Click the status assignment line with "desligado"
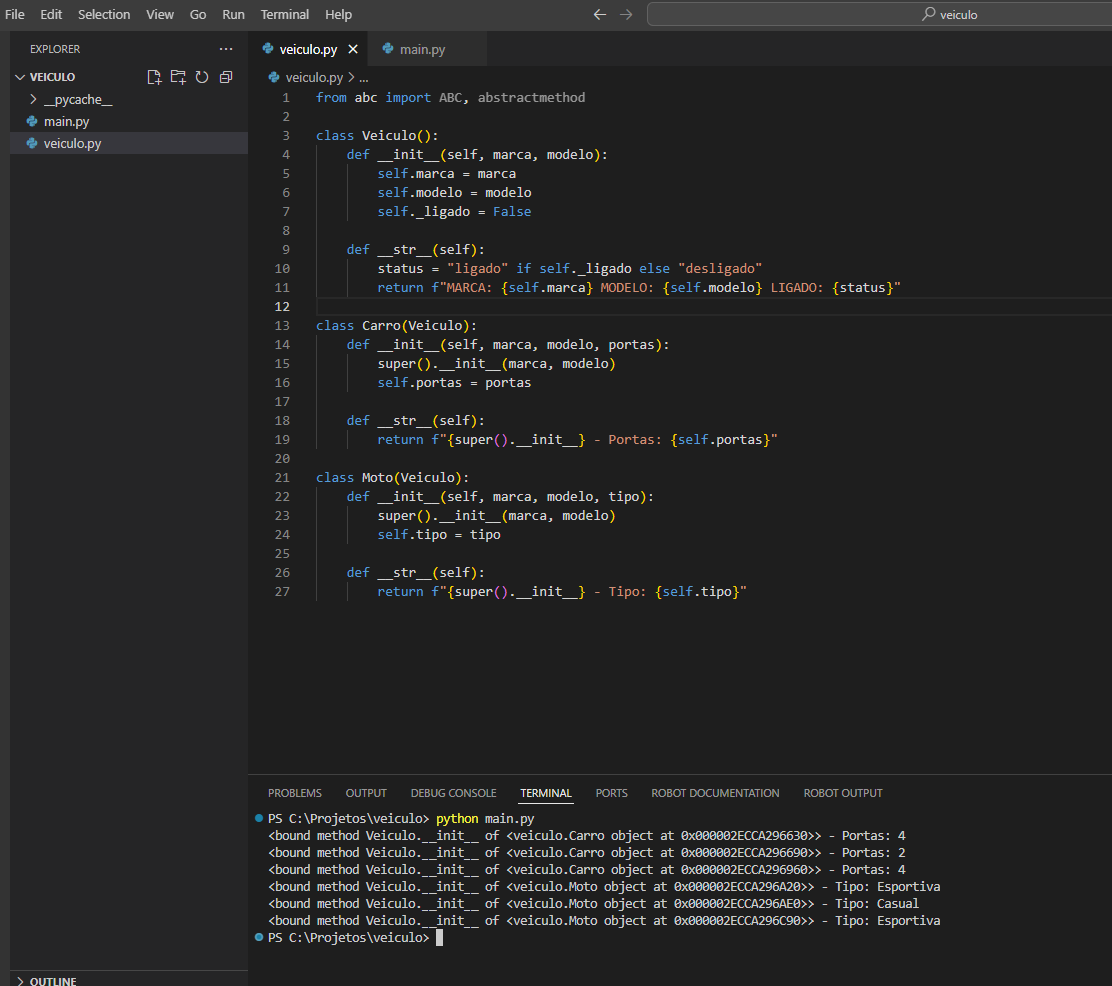Viewport: 1112px width, 986px height. coord(569,268)
